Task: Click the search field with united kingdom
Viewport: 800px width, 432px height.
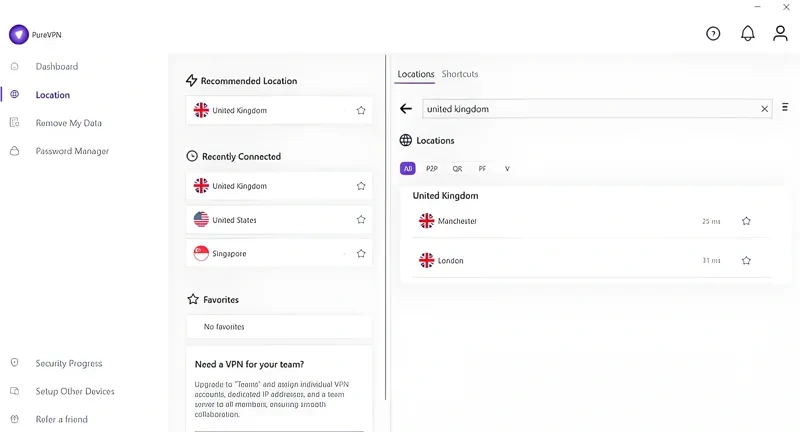Action: click(x=597, y=109)
